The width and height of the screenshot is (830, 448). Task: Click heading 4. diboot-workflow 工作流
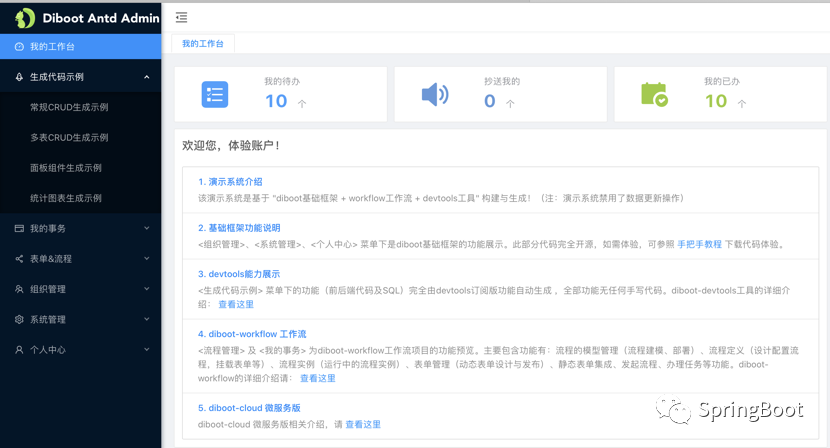252,334
